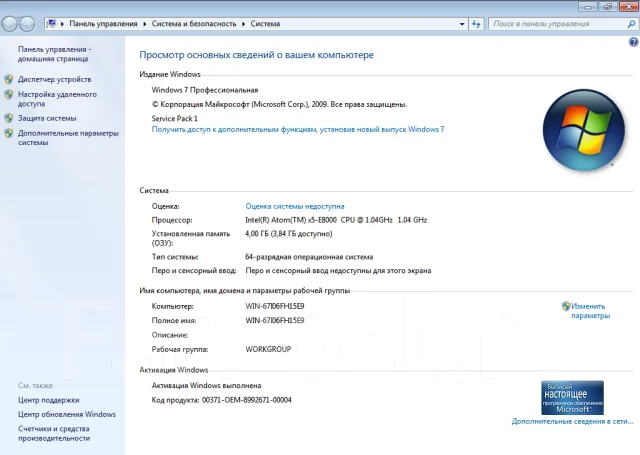Minimize the System window

588,7
